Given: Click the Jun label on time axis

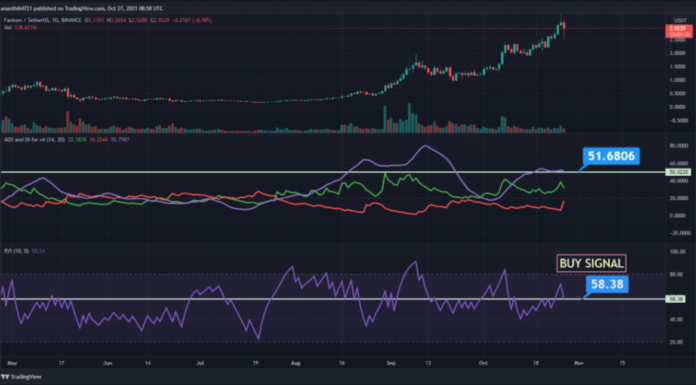Looking at the screenshot, I should pyautogui.click(x=107, y=363).
